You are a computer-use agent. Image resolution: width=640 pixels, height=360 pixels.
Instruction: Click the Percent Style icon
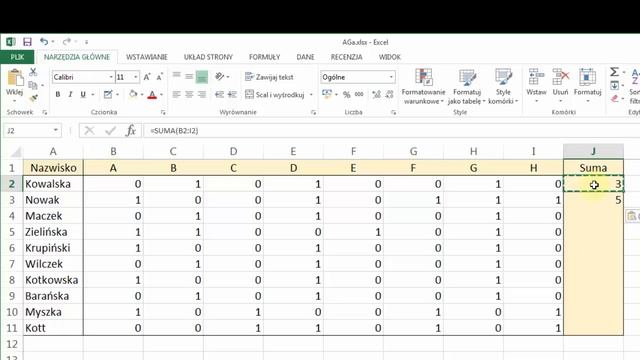click(347, 95)
